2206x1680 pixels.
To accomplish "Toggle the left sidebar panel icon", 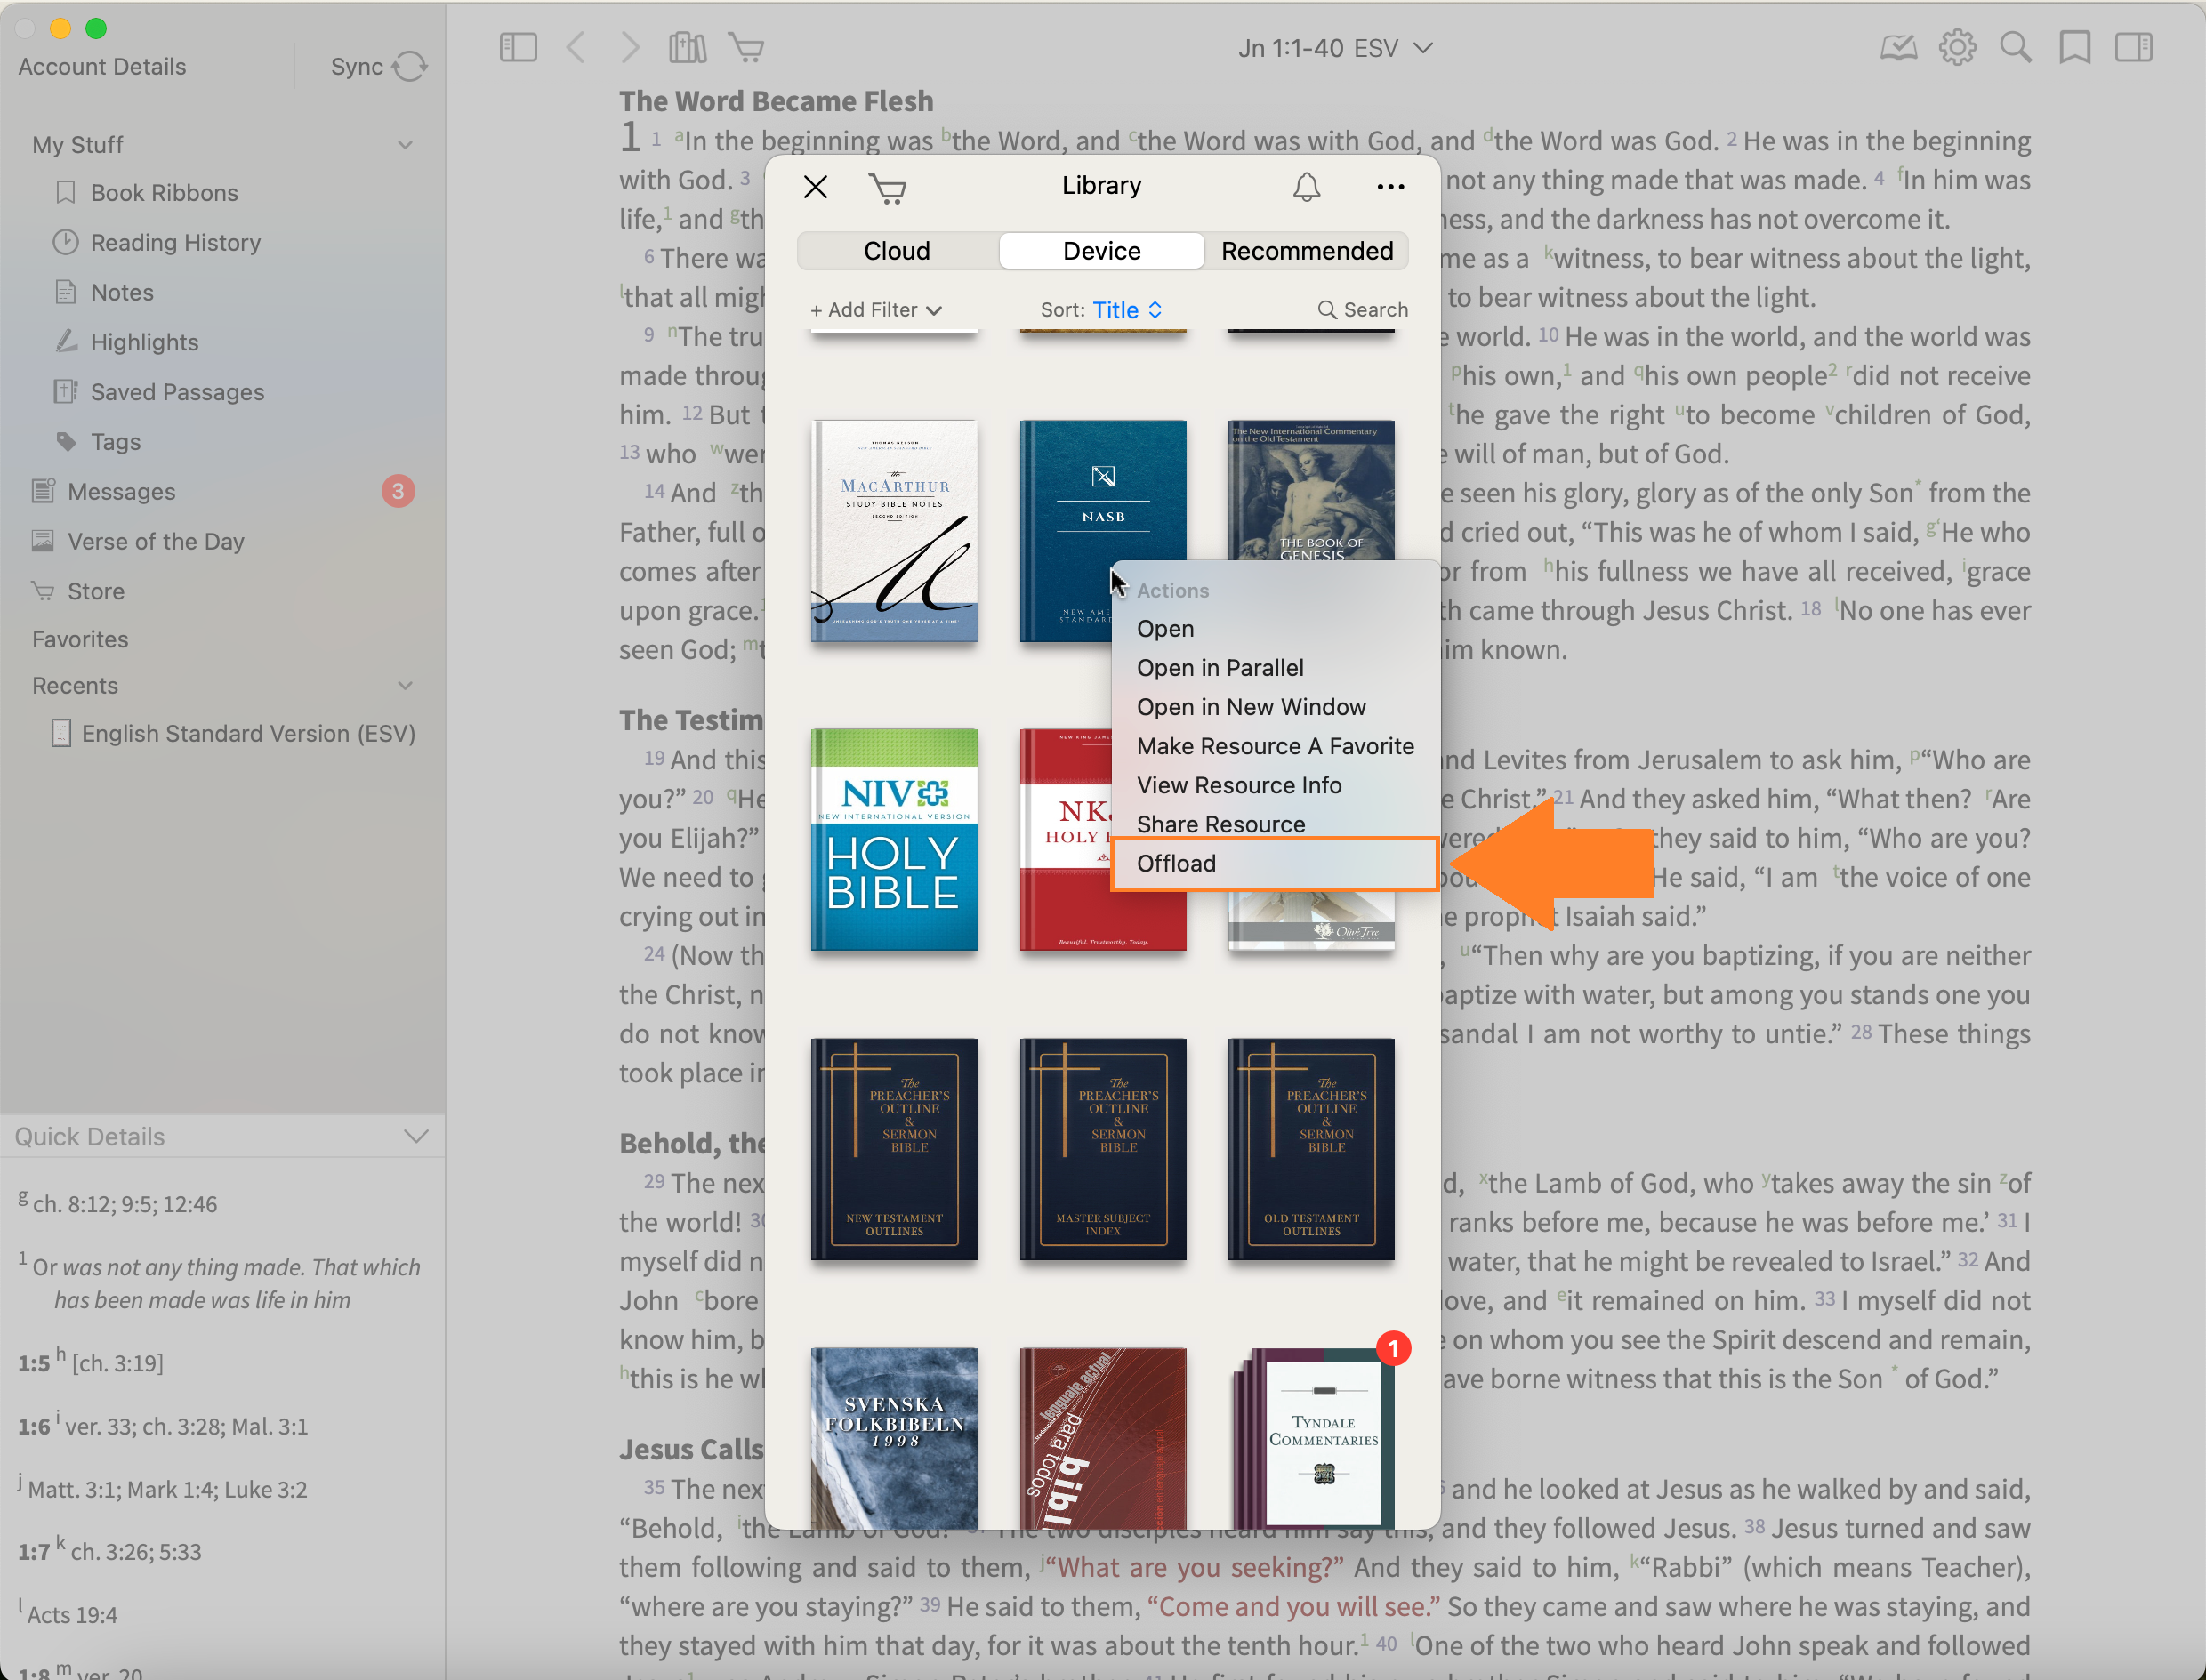I will (x=518, y=47).
